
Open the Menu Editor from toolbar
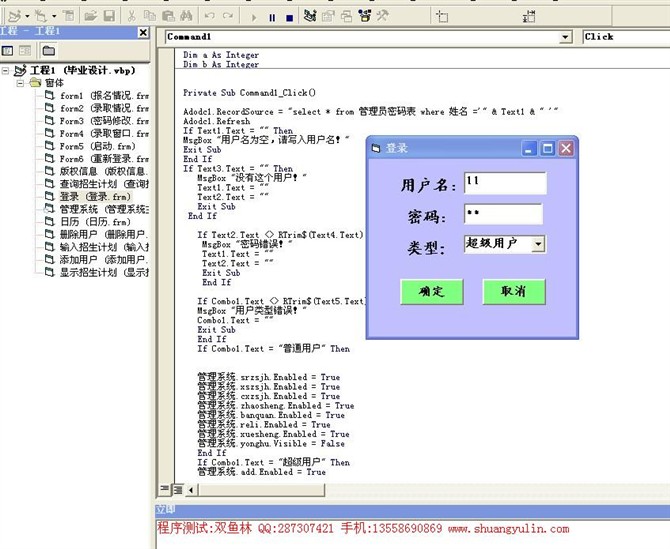(x=68, y=16)
